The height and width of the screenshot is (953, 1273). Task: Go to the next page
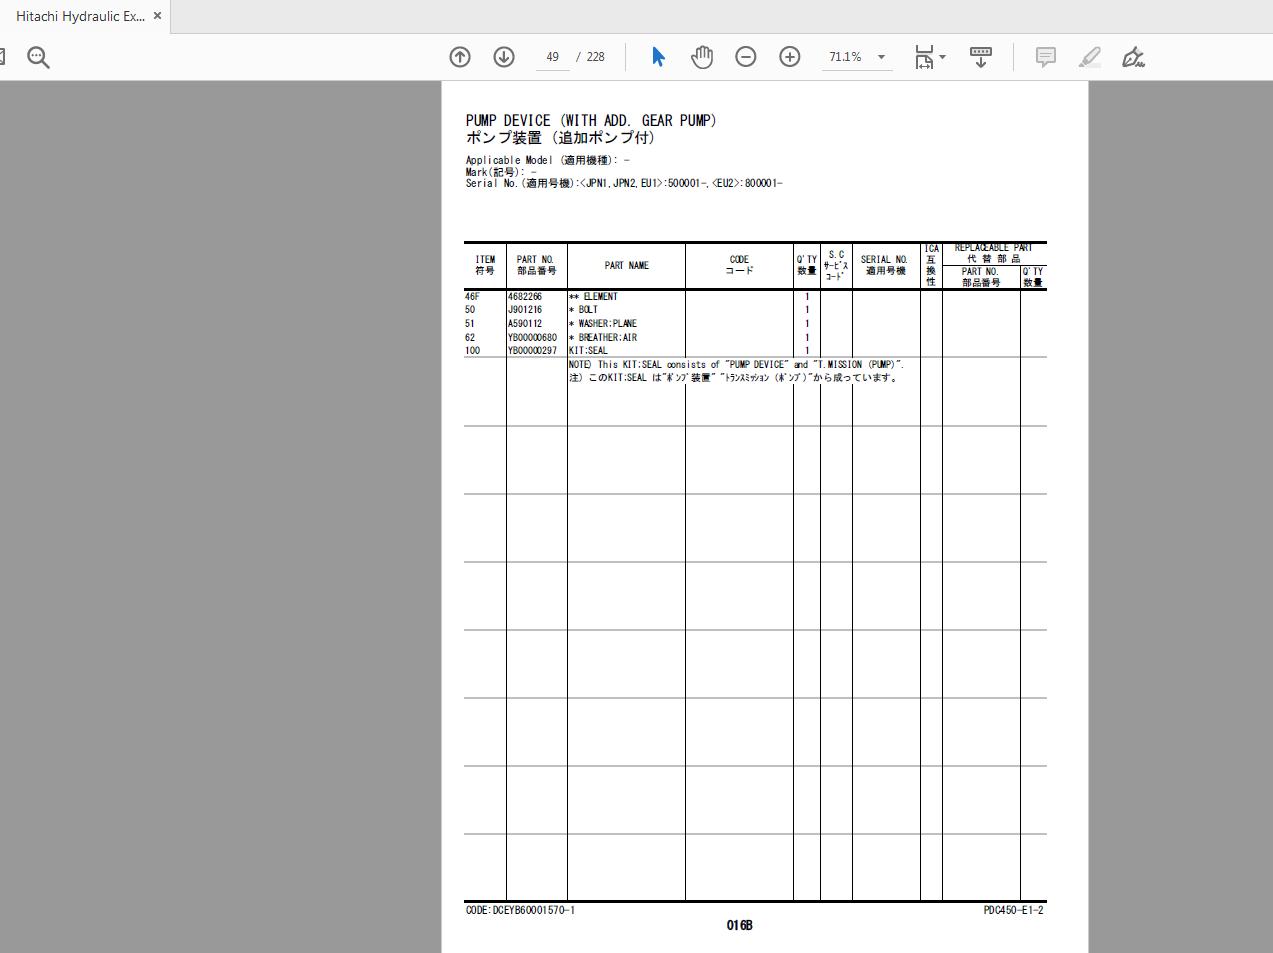pyautogui.click(x=504, y=57)
